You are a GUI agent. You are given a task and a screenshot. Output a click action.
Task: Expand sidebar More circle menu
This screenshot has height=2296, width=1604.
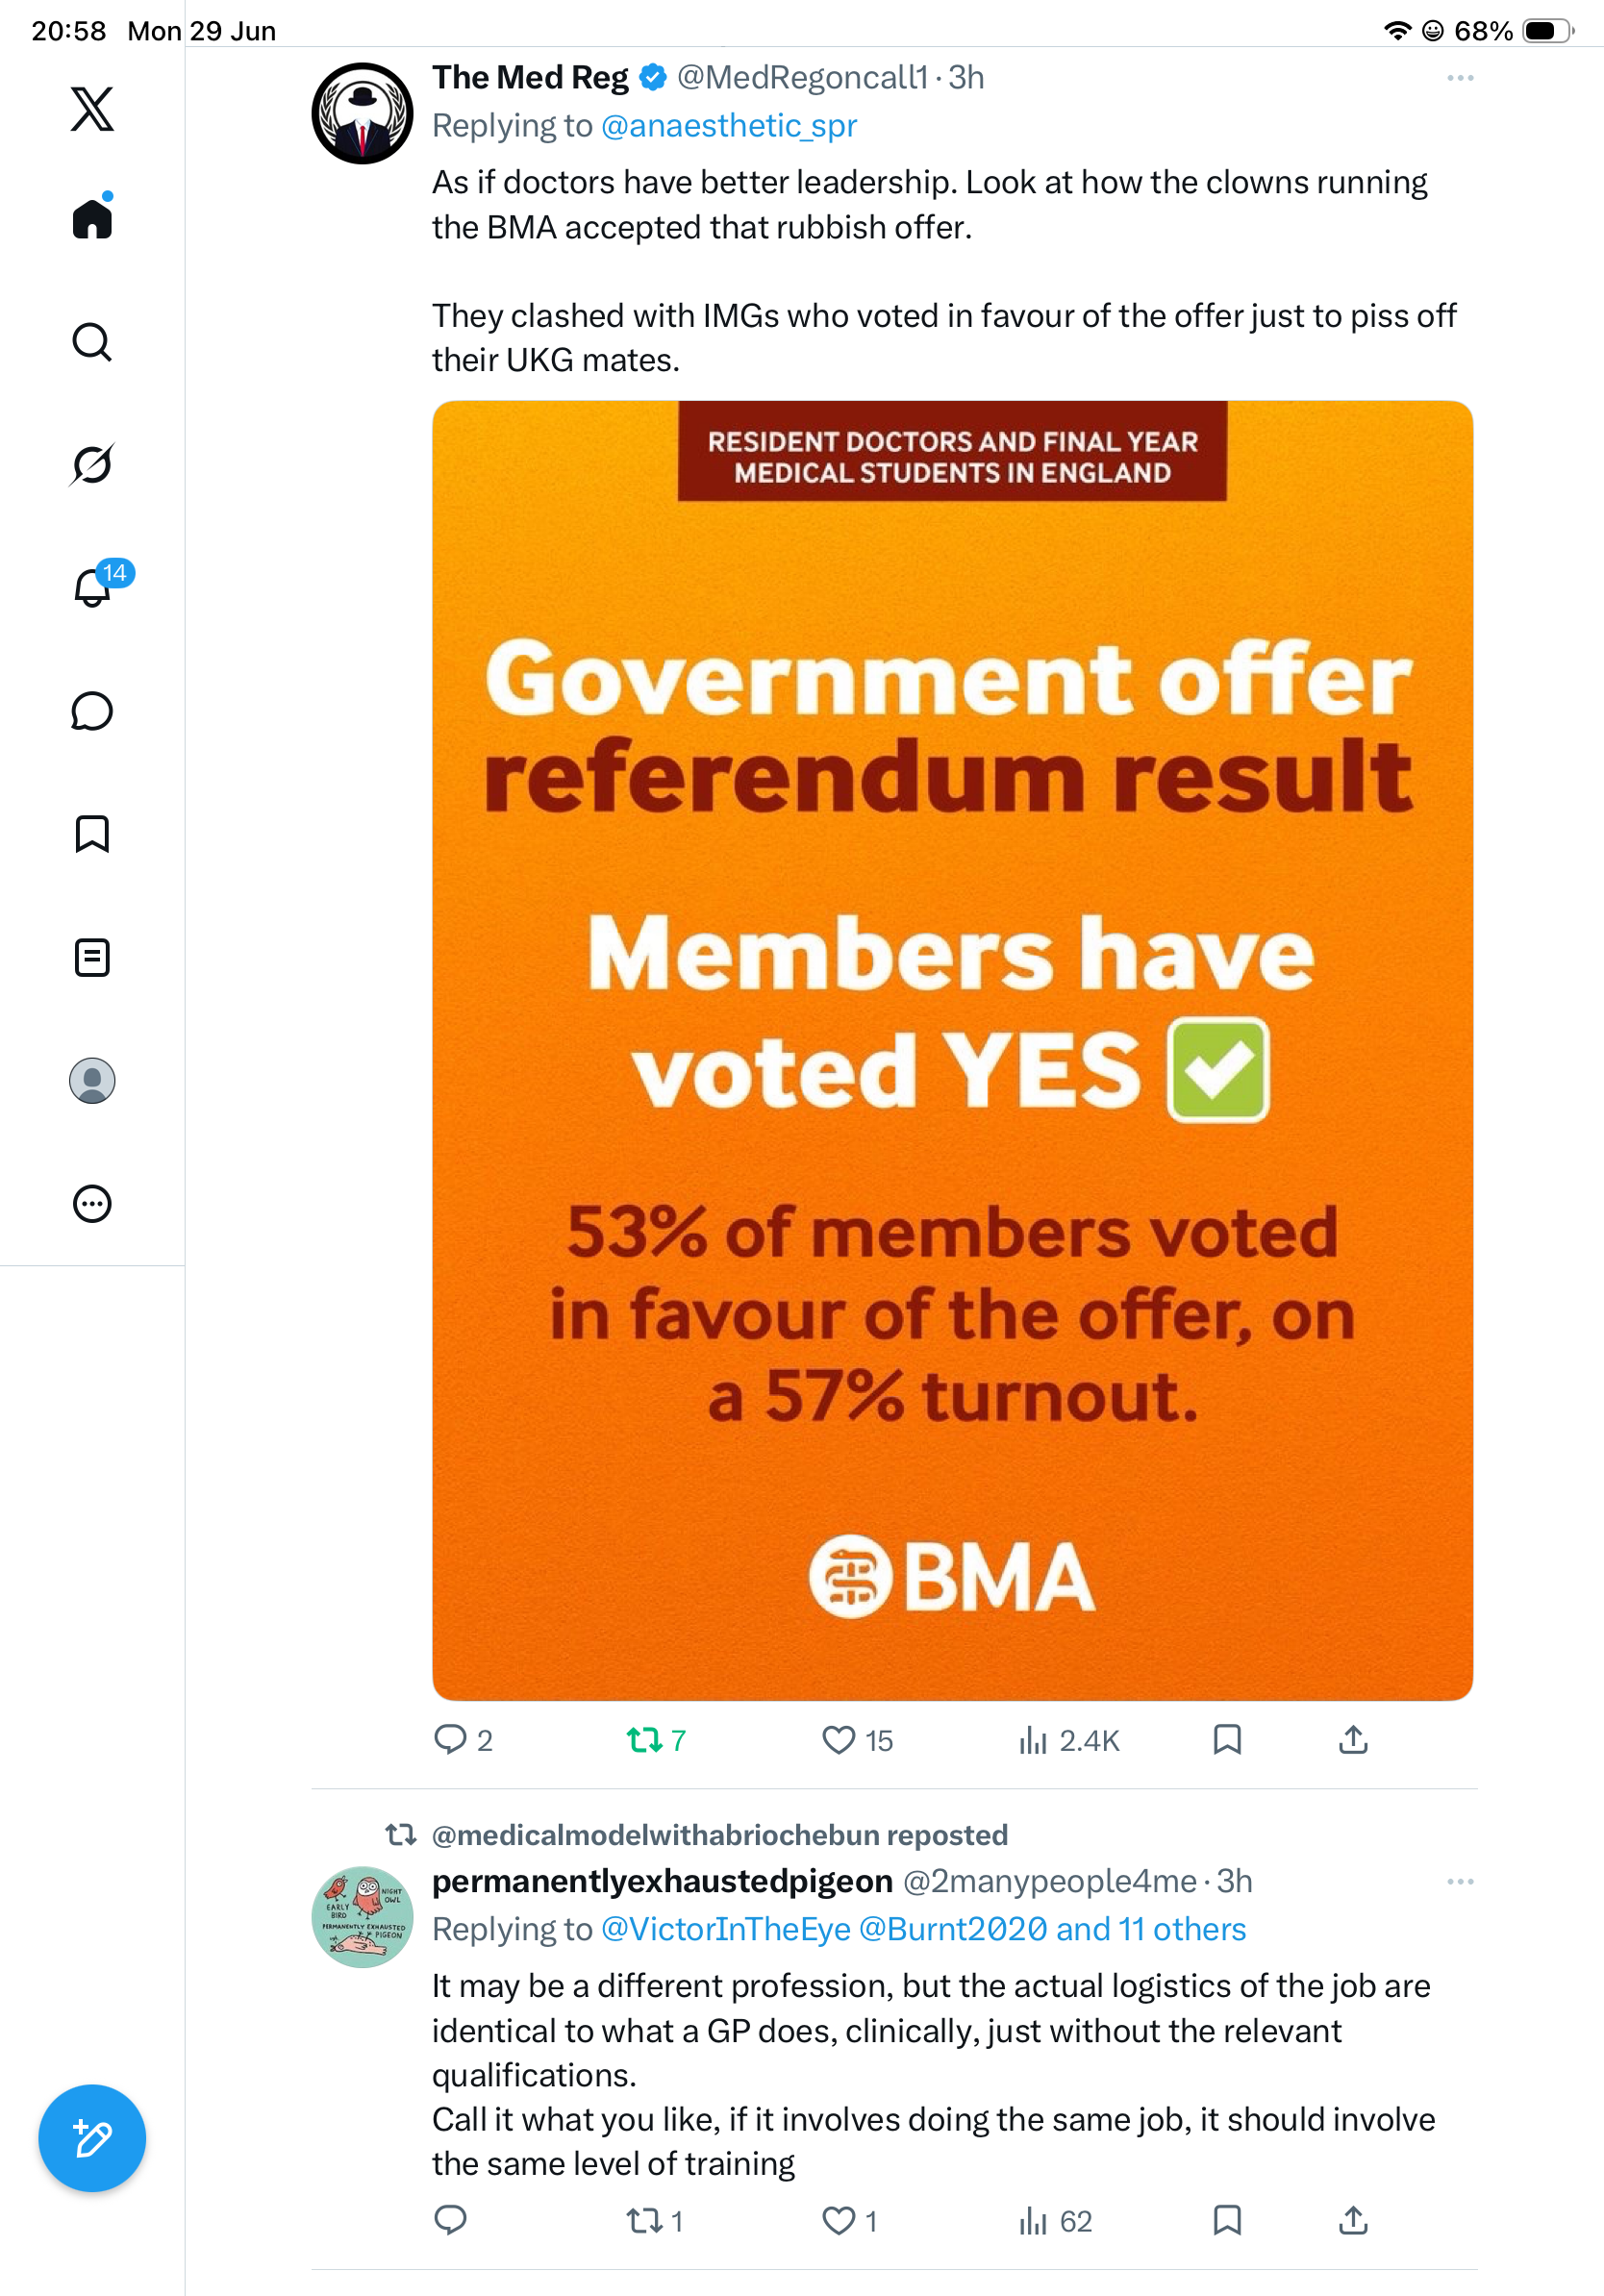[92, 1204]
